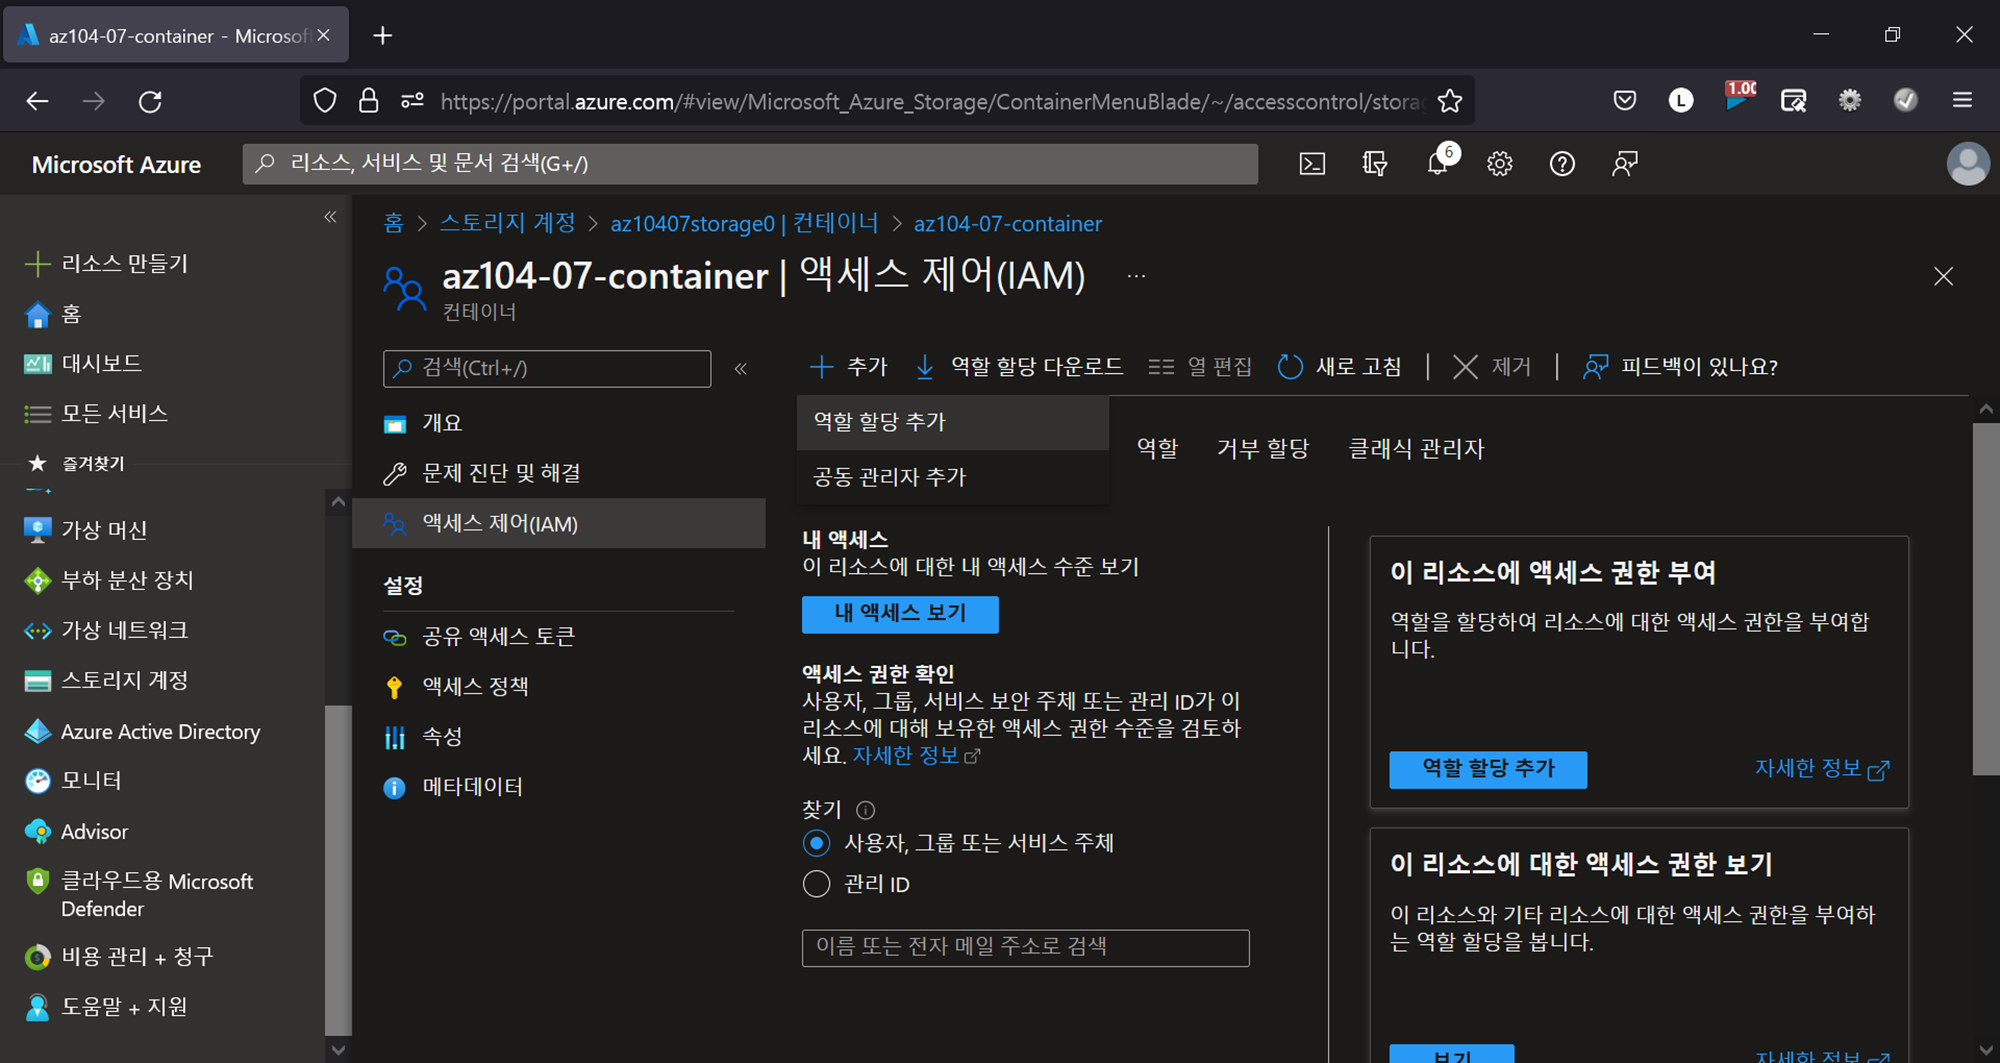Open 개요 in container menu
This screenshot has width=2000, height=1063.
click(559, 423)
